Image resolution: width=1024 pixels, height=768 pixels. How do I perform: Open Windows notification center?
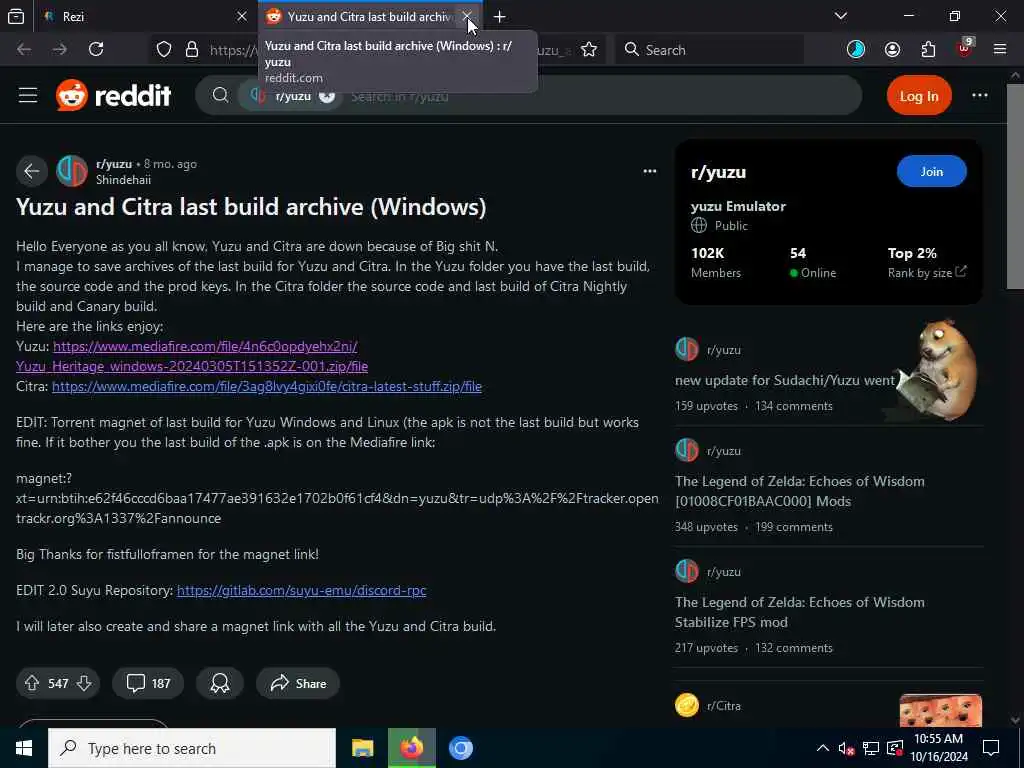991,748
